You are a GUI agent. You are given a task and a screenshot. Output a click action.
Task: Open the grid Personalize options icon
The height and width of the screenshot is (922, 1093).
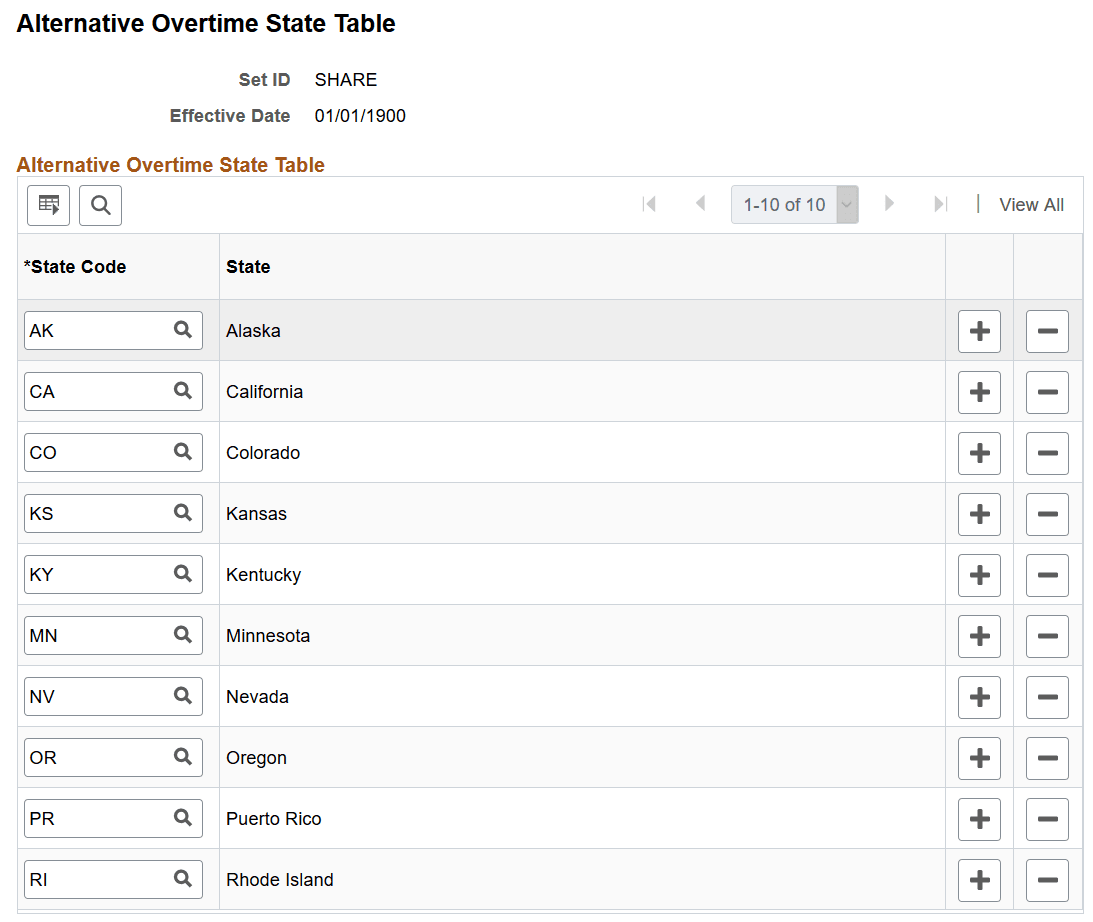[48, 205]
